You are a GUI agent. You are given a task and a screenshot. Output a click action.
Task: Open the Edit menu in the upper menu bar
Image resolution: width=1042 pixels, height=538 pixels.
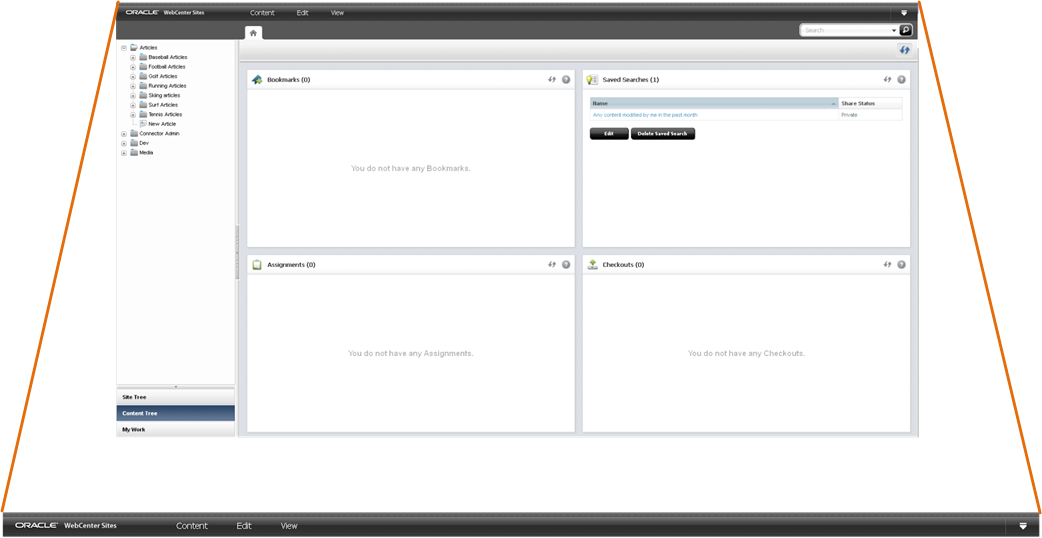[302, 13]
